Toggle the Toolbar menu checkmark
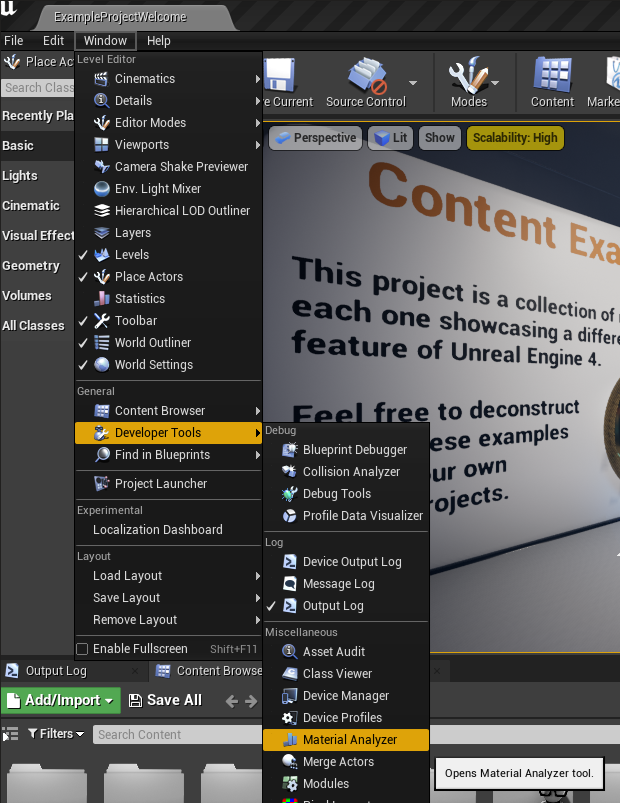The height and width of the screenshot is (803, 620). (x=83, y=321)
